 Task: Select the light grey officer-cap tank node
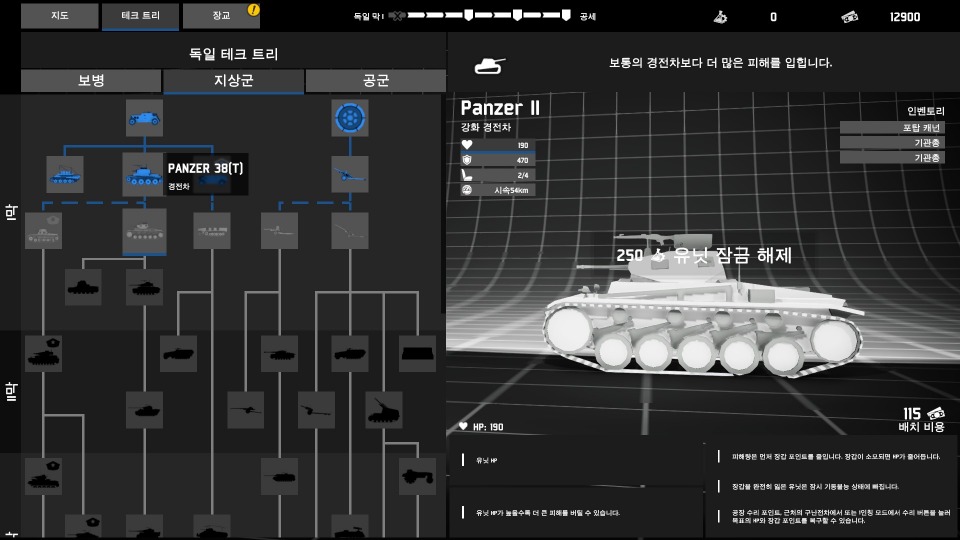(43, 231)
